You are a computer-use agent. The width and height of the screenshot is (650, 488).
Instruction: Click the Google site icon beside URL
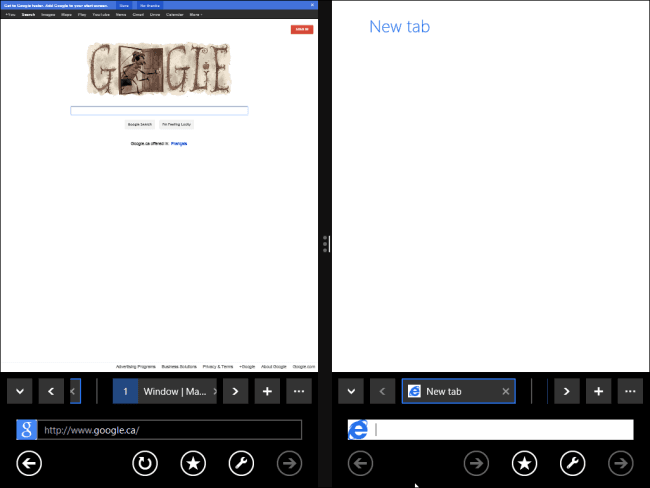click(27, 430)
